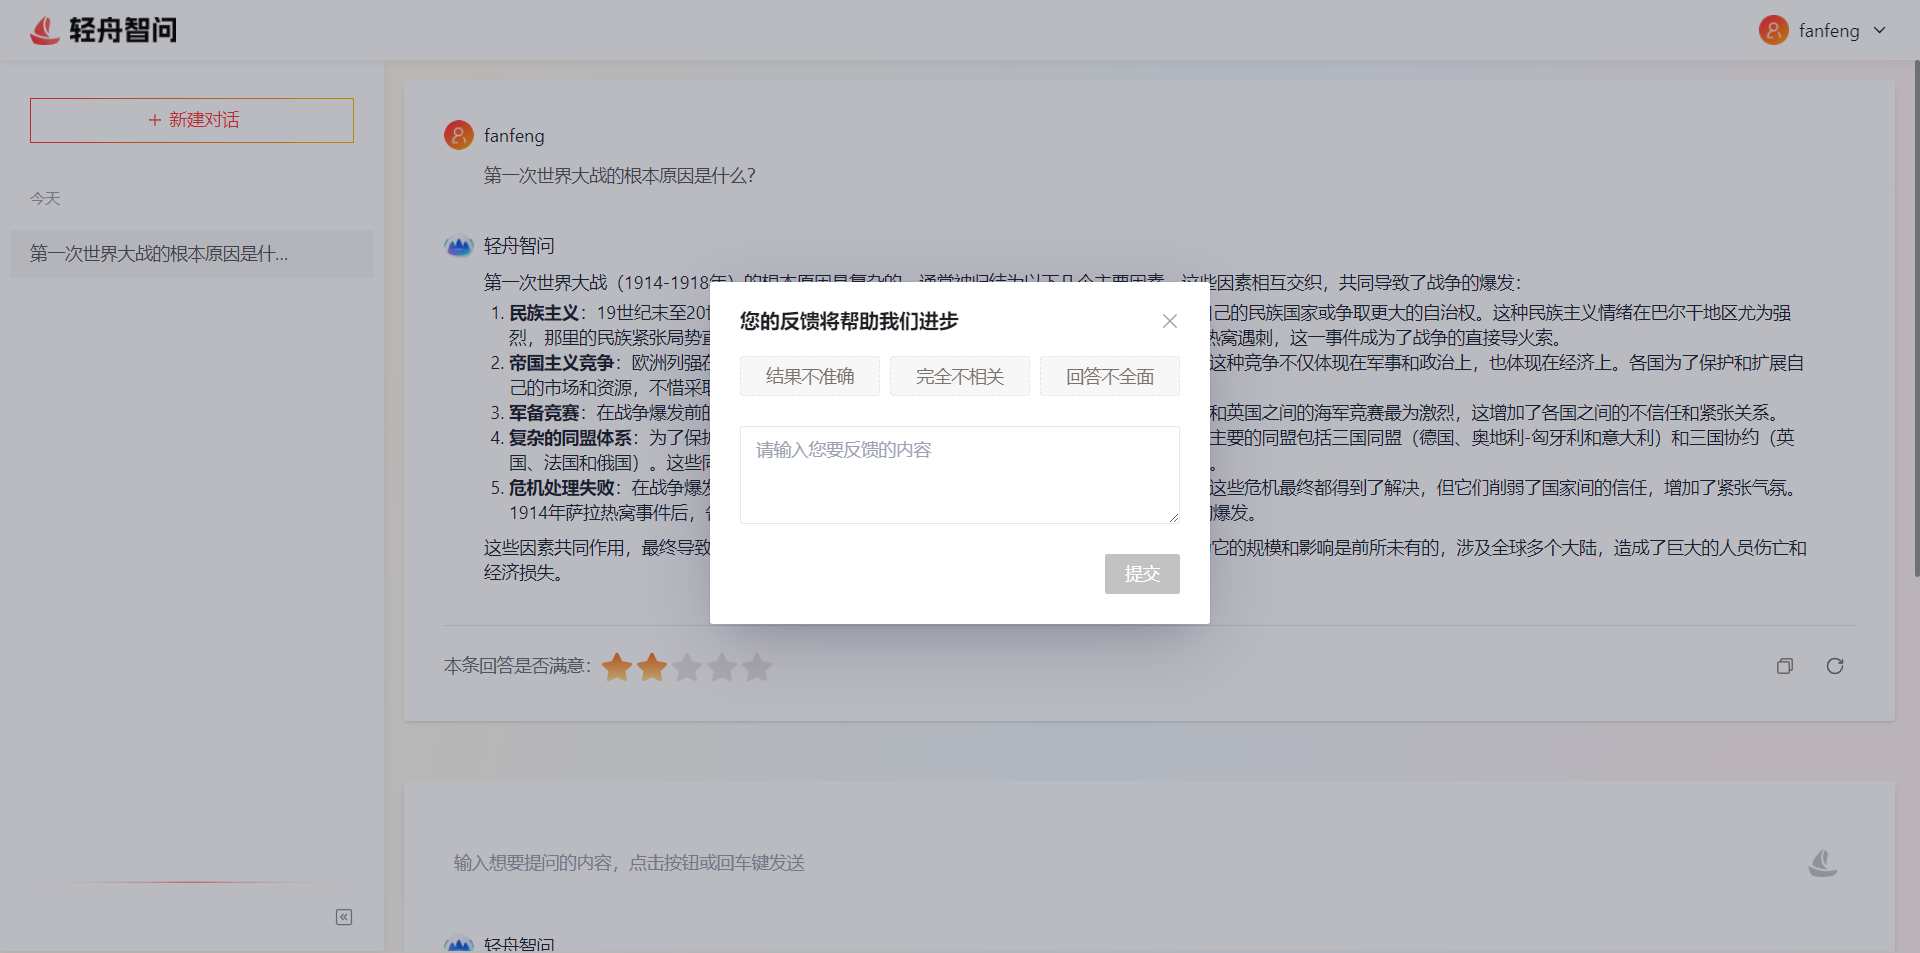
Task: Submit feedback with the 提交 button
Action: point(1142,574)
